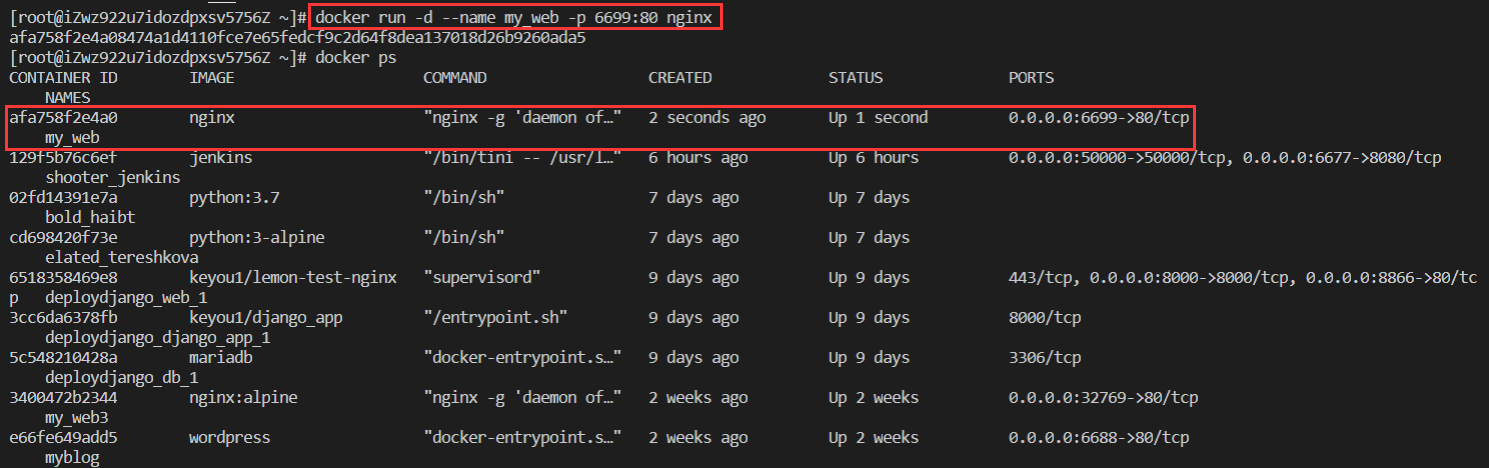The image size is (1489, 468).
Task: Click the "/entrypoint.sh" command text
Action: click(x=496, y=317)
